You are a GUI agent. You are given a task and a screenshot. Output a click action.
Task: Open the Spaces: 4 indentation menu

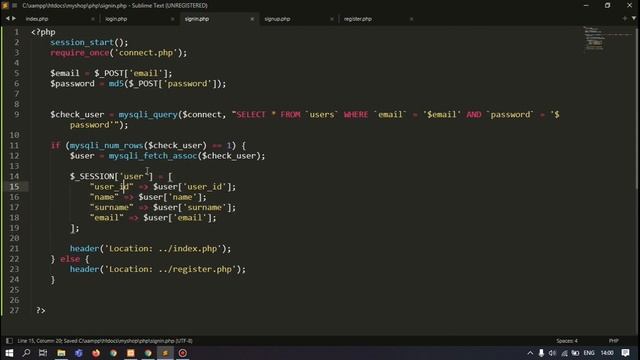point(567,340)
